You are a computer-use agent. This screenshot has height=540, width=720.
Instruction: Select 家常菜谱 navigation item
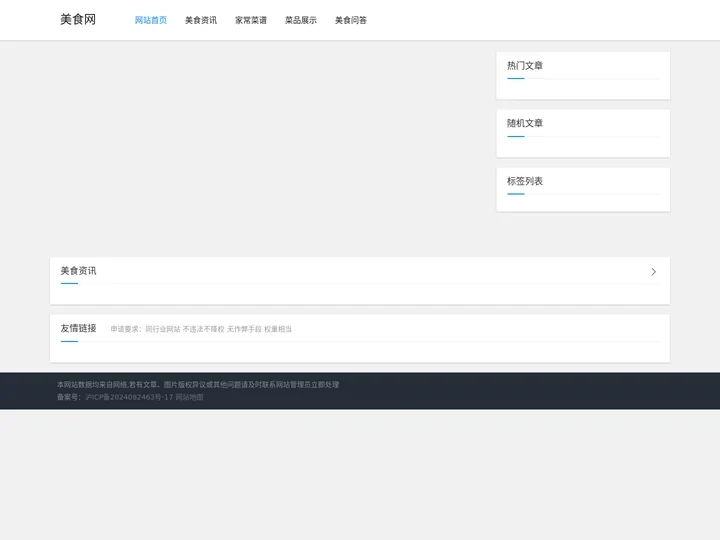[251, 20]
